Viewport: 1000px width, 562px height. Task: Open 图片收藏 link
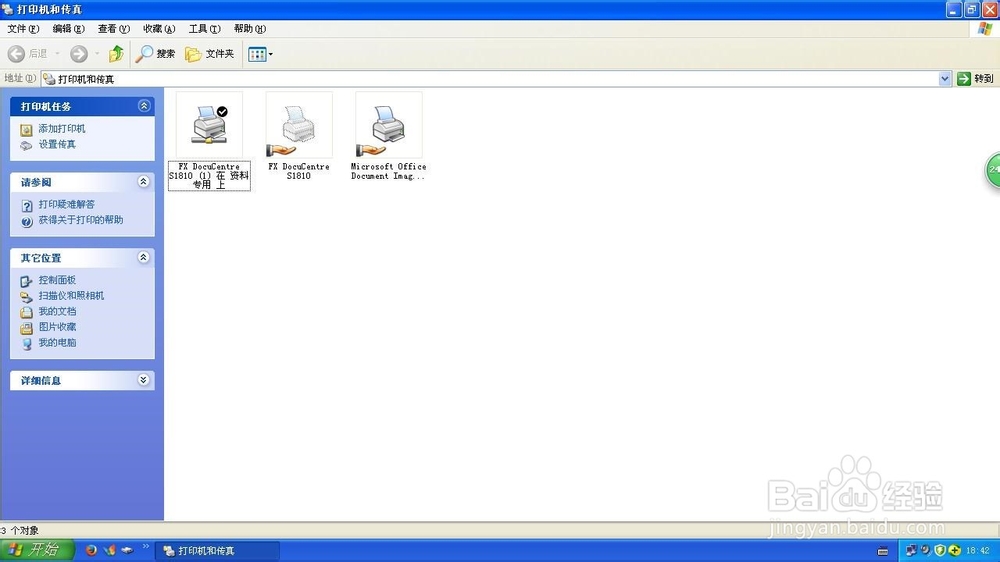[x=57, y=327]
